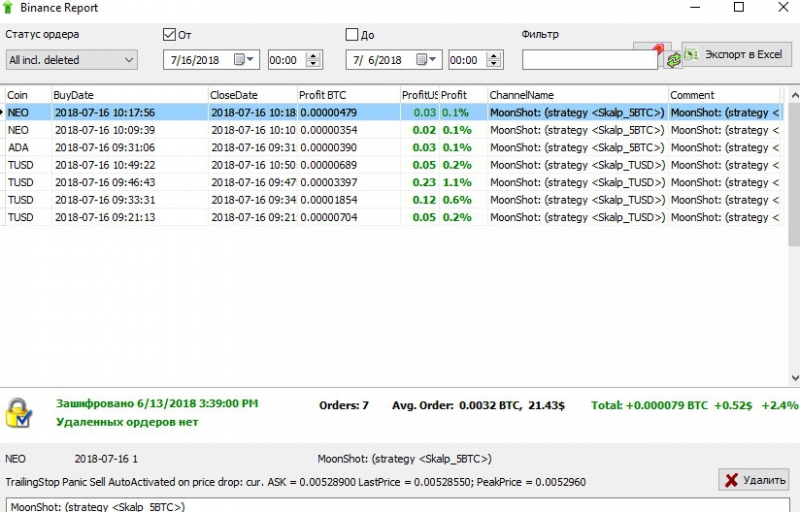
Task: Click the Удаленных ордеров нет text
Action: point(127,422)
